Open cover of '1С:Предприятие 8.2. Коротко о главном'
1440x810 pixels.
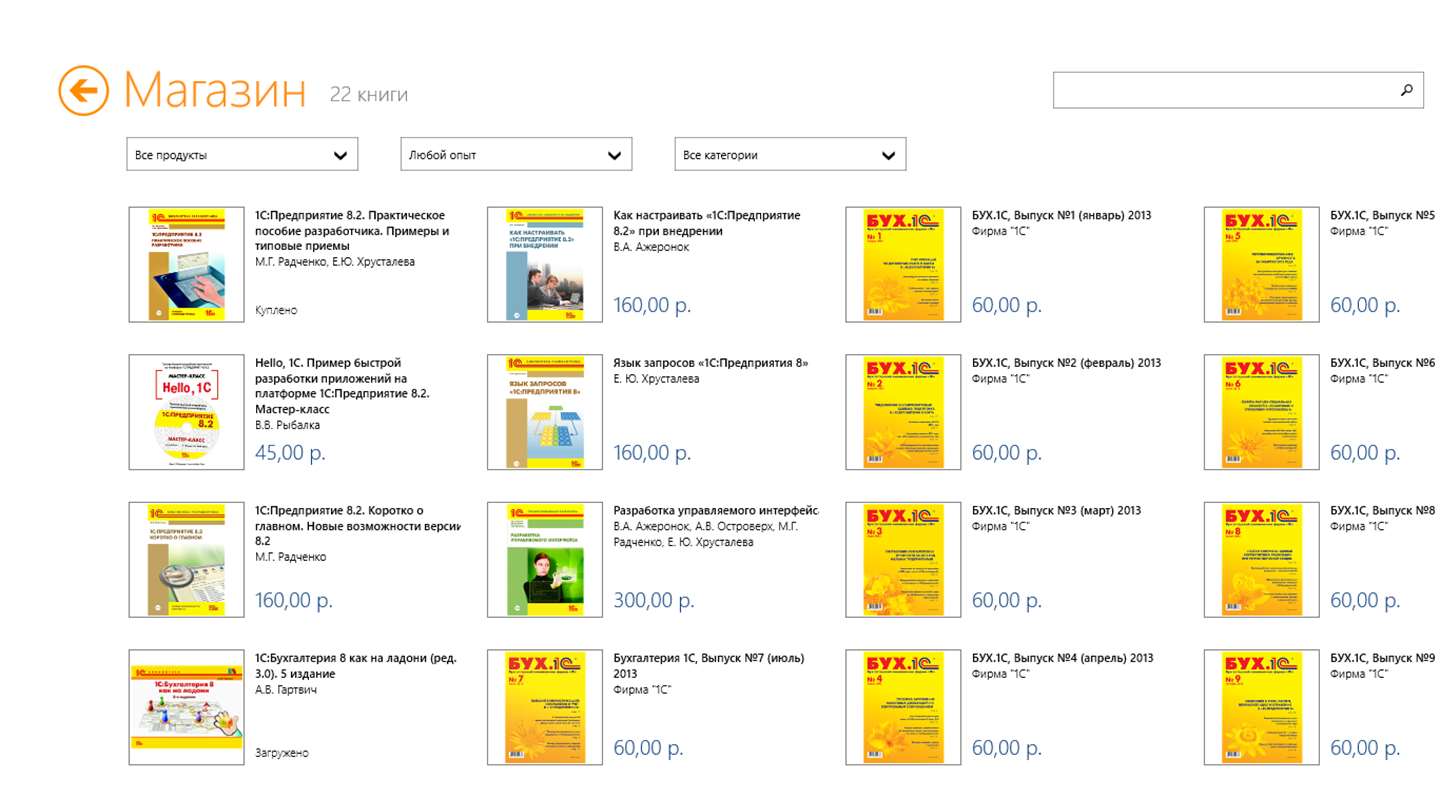click(186, 560)
